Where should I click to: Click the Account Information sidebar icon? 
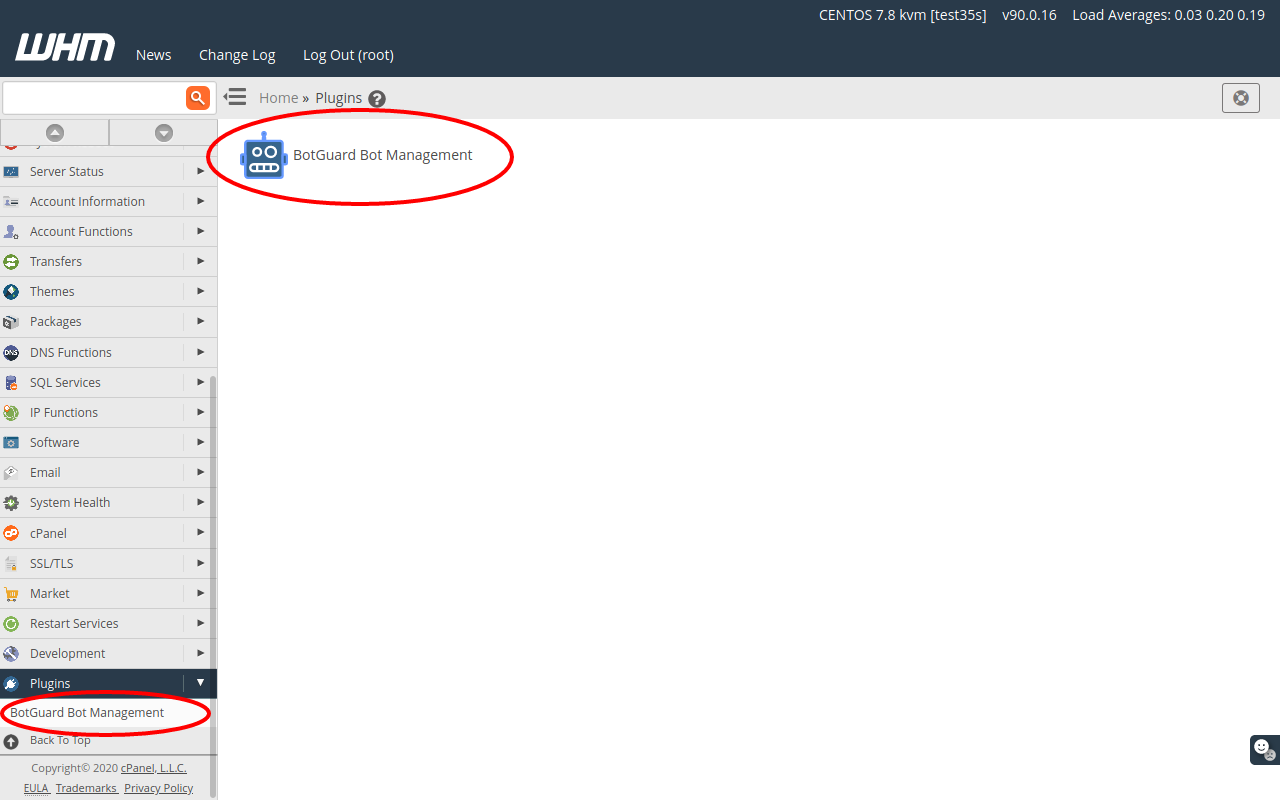pyautogui.click(x=11, y=202)
